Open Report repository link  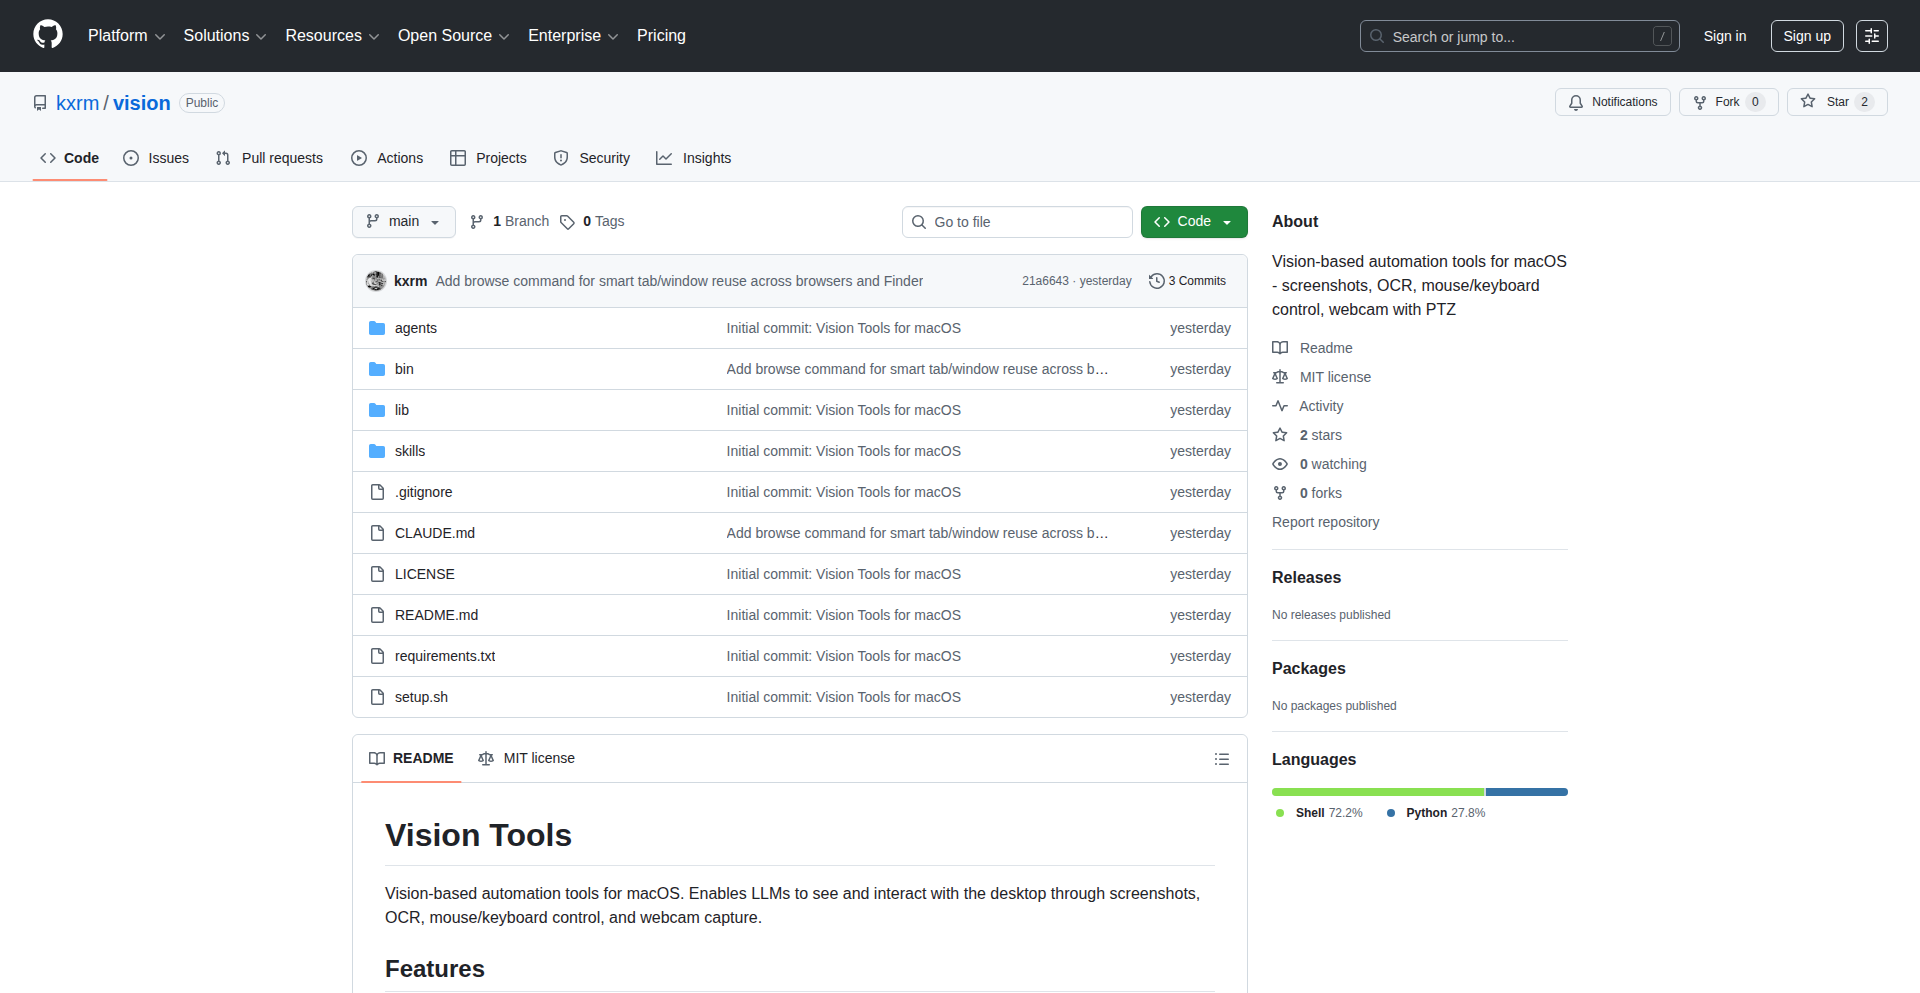tap(1325, 522)
